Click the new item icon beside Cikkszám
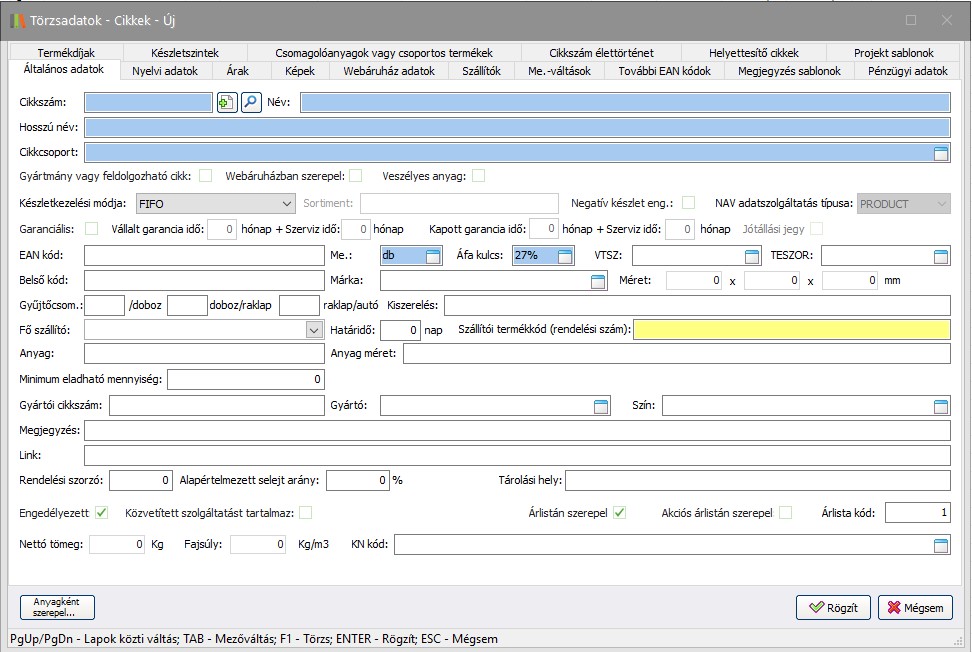 click(x=227, y=102)
